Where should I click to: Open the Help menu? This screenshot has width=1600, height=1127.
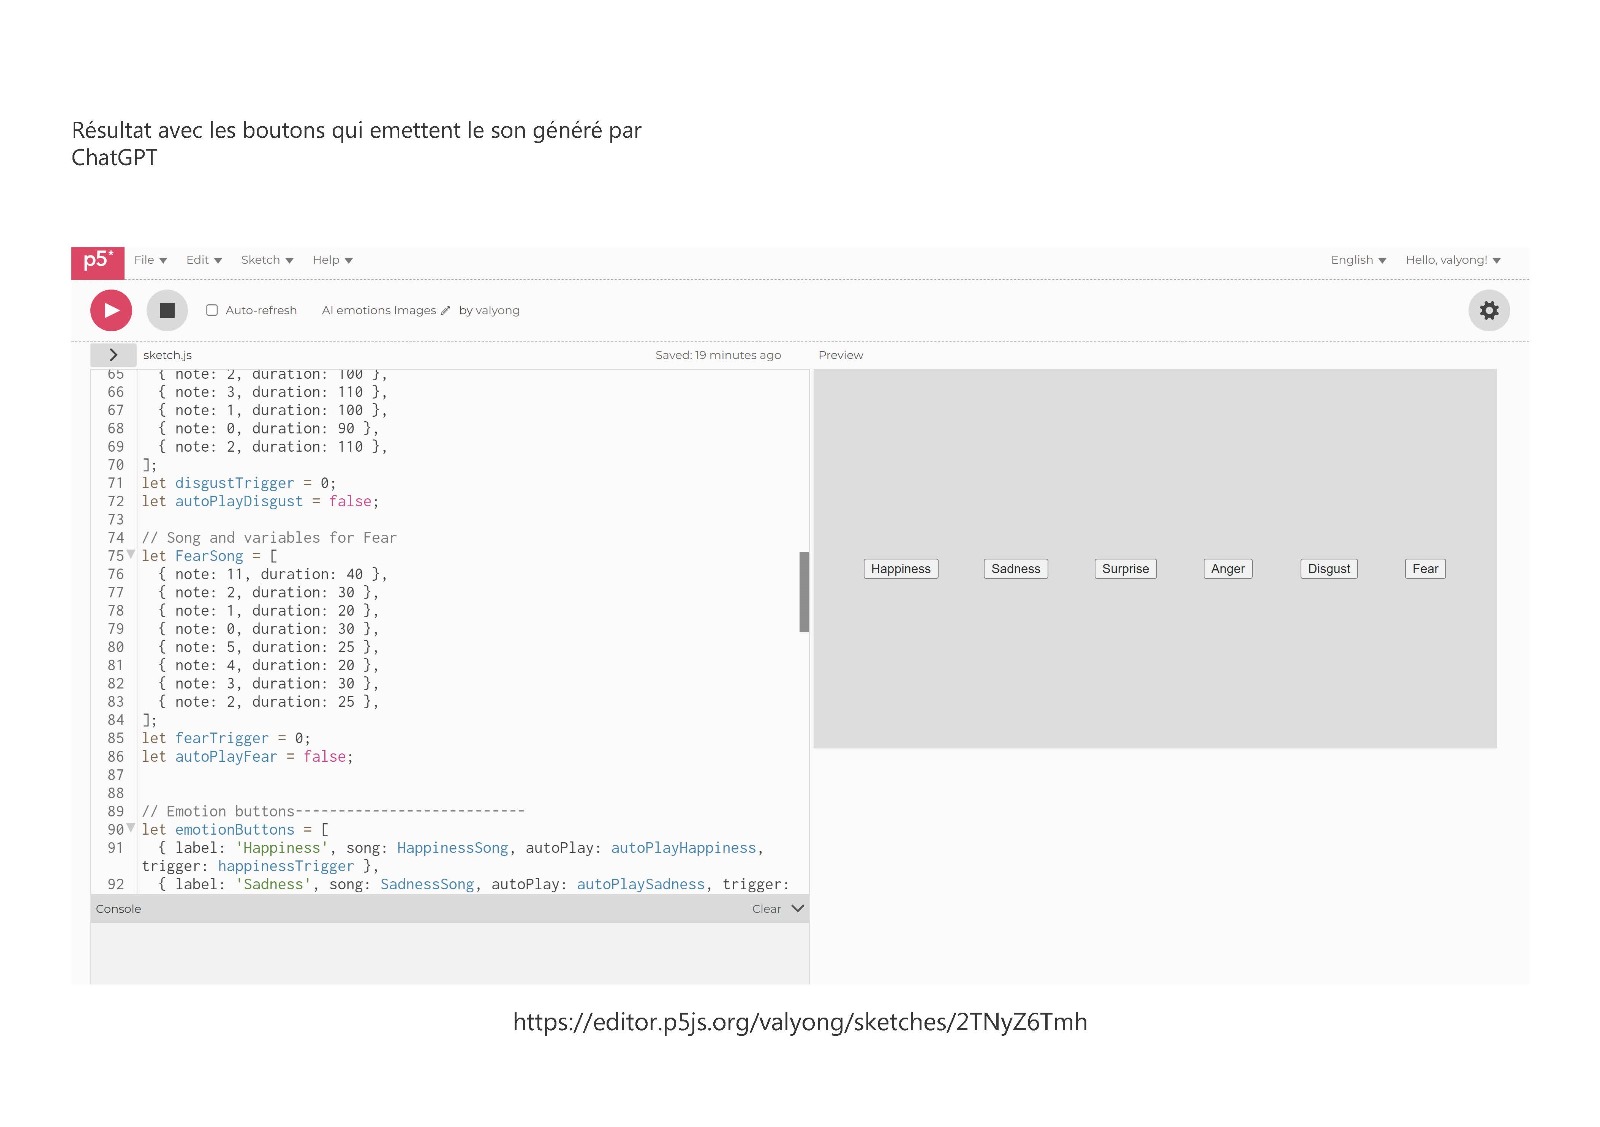[x=332, y=260]
